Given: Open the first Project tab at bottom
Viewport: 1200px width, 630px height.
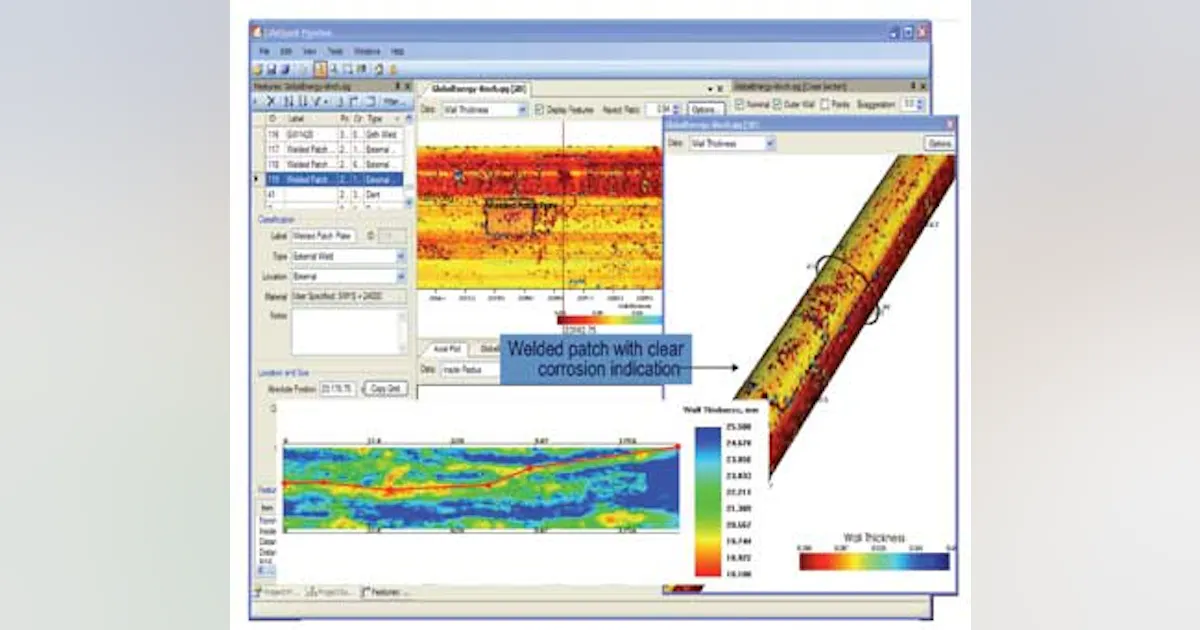Looking at the screenshot, I should coord(275,592).
